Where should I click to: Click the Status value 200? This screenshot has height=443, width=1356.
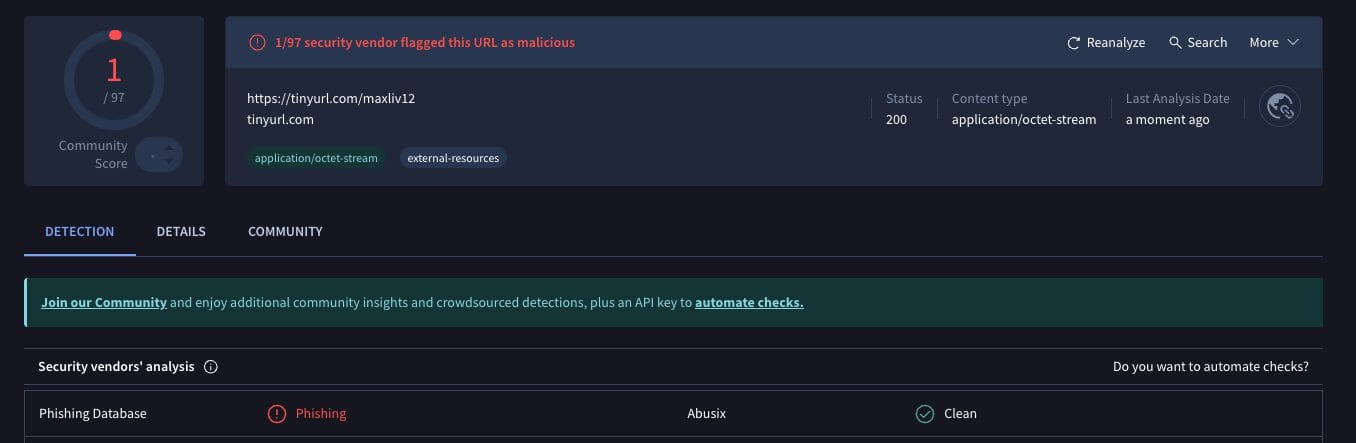896,120
